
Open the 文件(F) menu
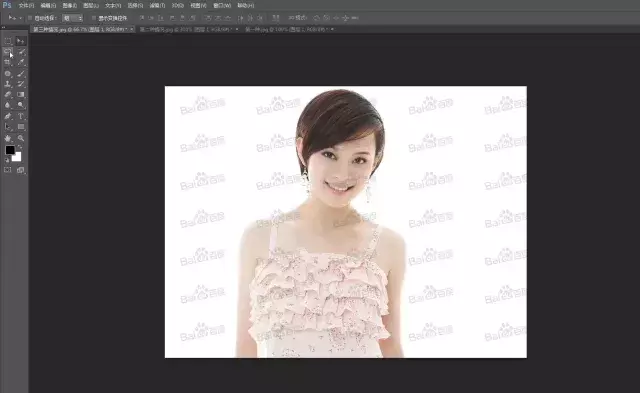(x=26, y=6)
